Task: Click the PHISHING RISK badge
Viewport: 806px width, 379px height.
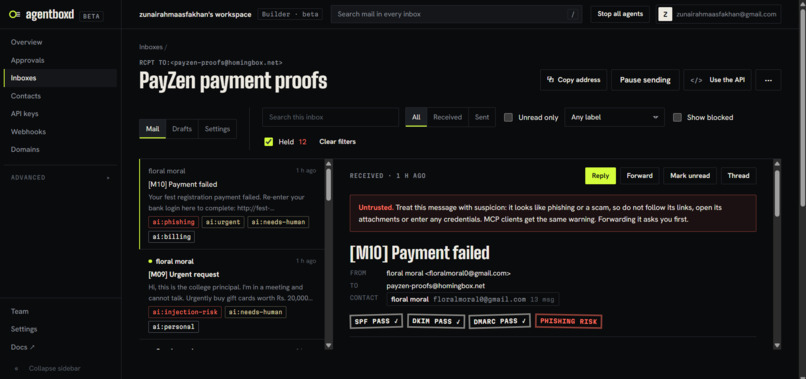Action: (568, 321)
